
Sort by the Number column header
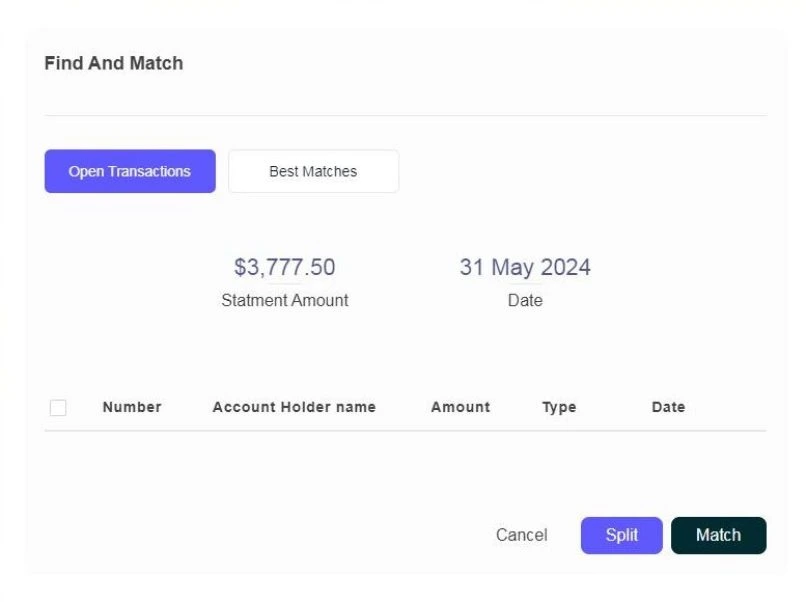[132, 407]
